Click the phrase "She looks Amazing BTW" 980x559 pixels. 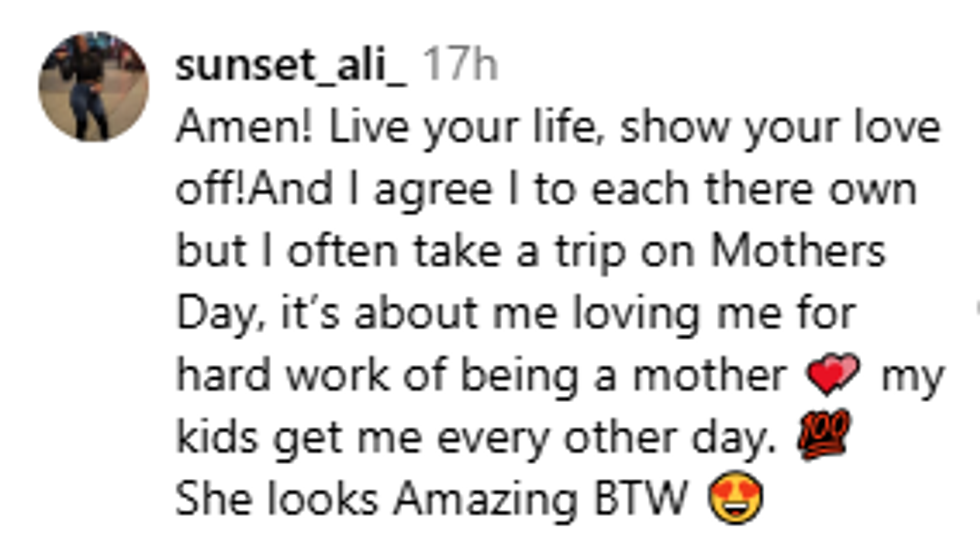click(x=432, y=500)
